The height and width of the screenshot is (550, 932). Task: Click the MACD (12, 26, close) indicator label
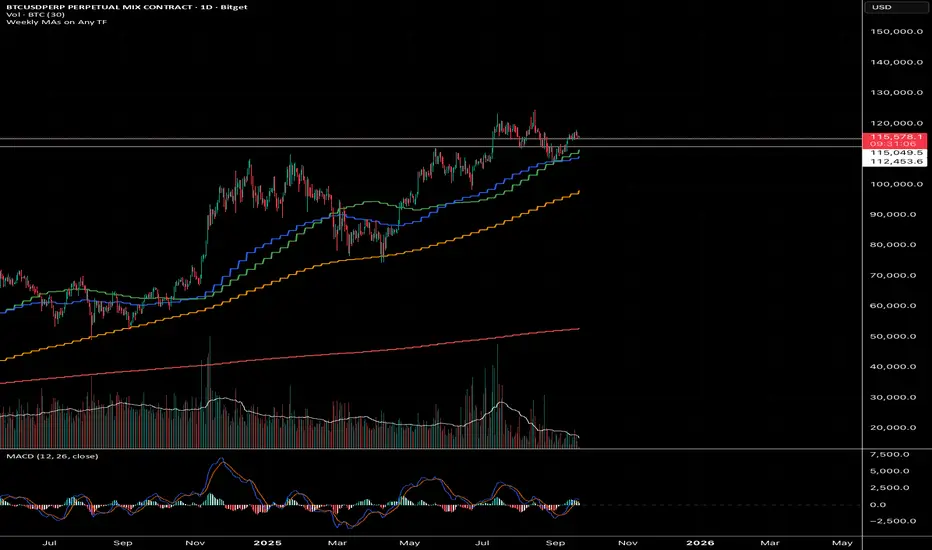[x=52, y=456]
